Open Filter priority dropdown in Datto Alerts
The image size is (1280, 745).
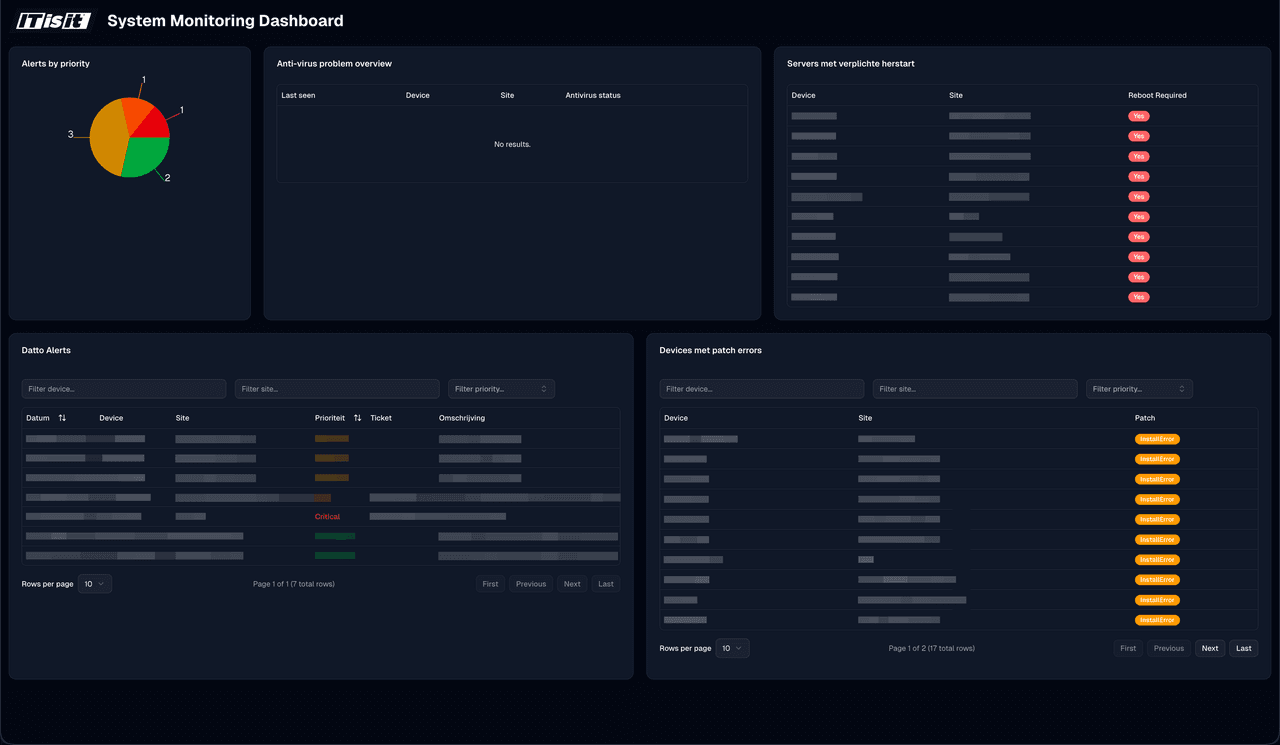click(x=501, y=389)
